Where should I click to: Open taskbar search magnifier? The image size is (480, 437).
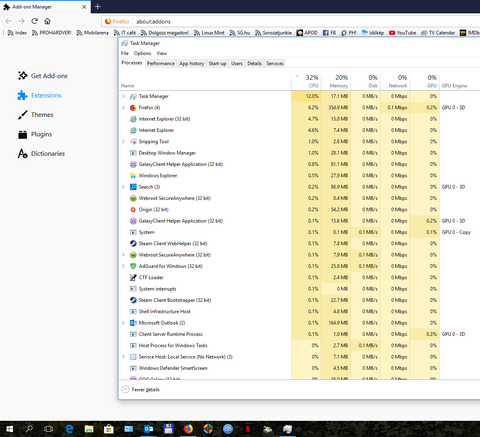click(29, 429)
